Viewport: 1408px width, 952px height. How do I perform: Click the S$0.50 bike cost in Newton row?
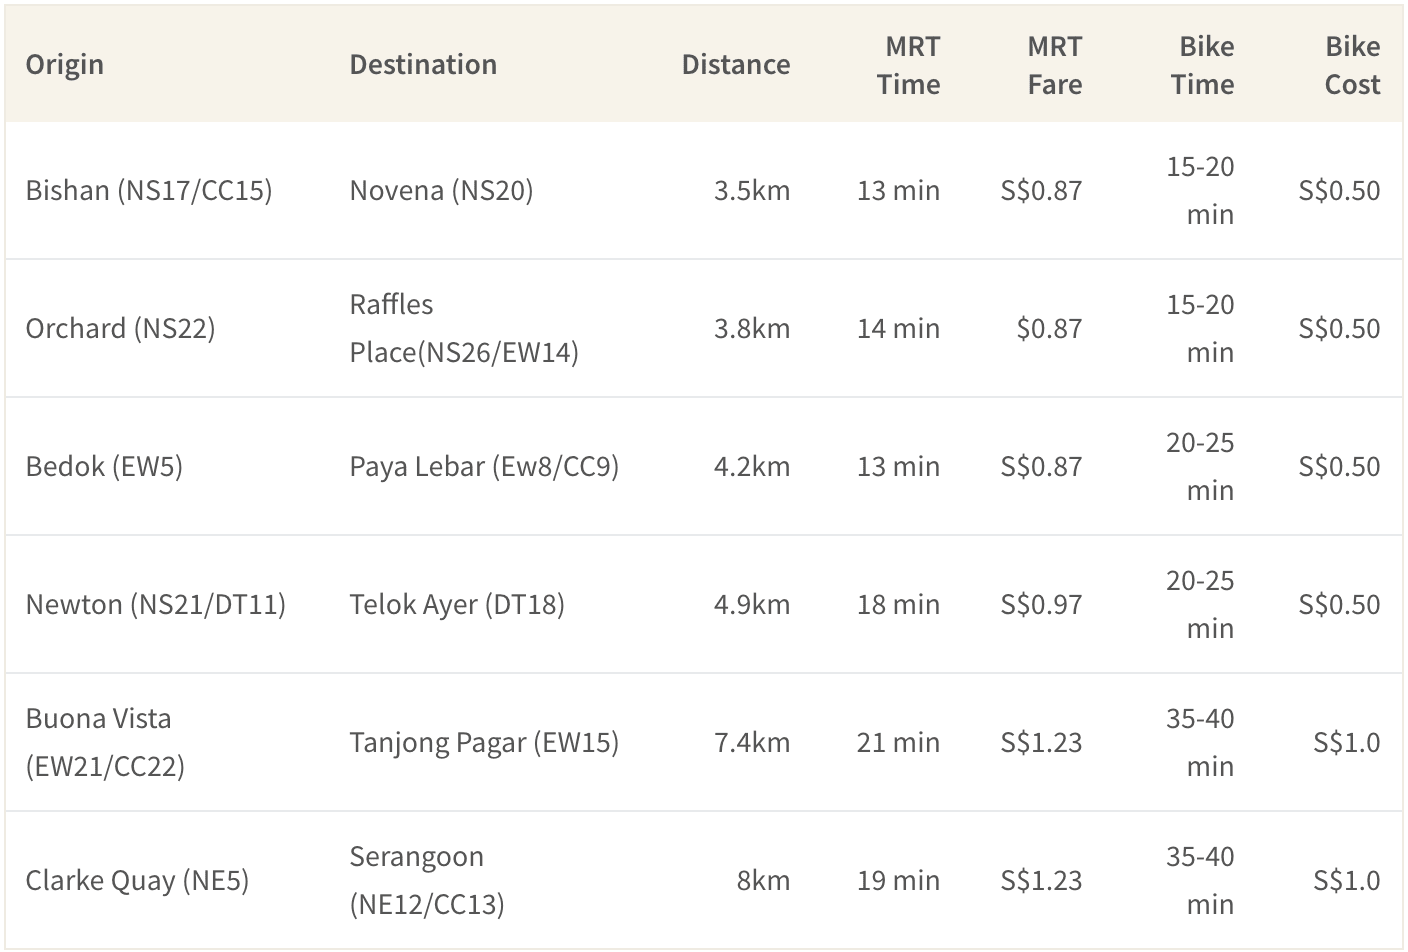coord(1339,604)
